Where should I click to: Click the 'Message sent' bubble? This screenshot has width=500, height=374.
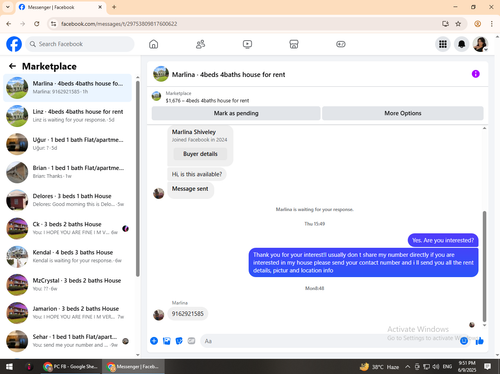[x=190, y=189]
